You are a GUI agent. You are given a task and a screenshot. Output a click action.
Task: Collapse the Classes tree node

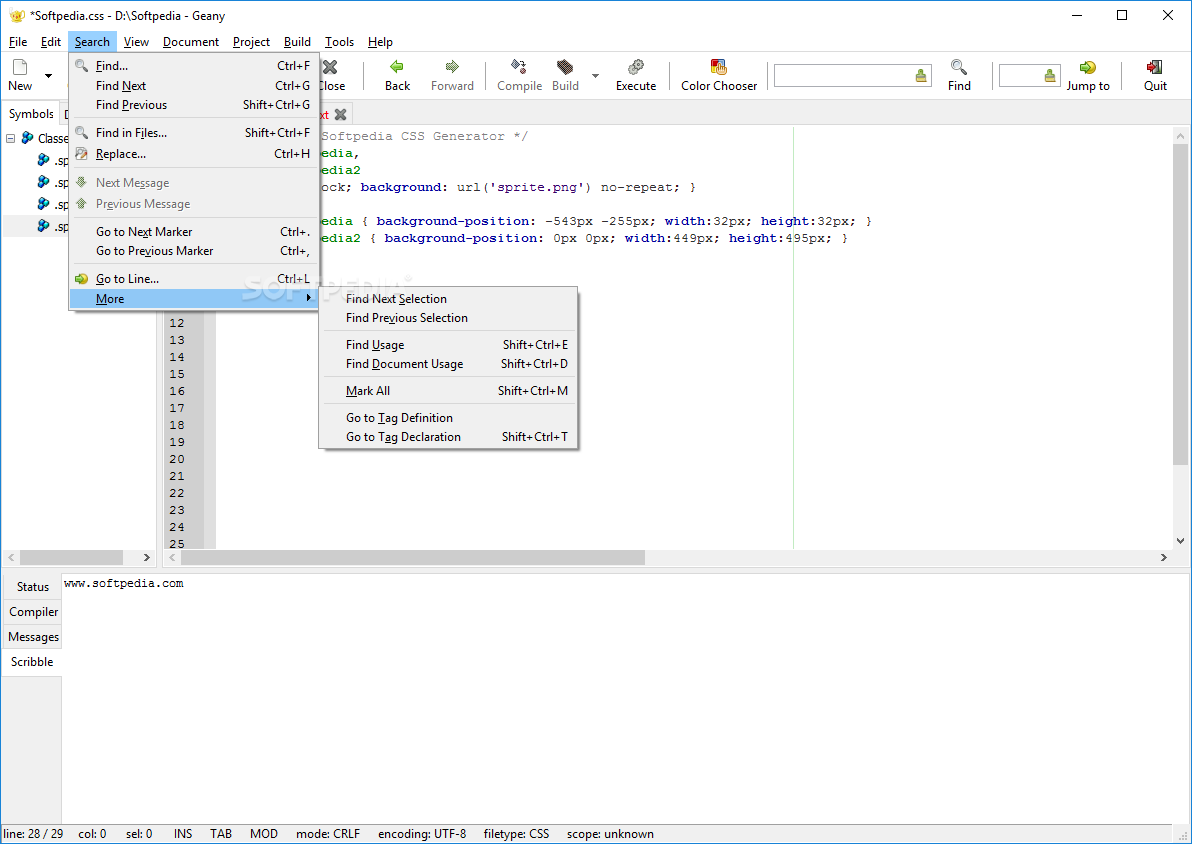(x=11, y=139)
